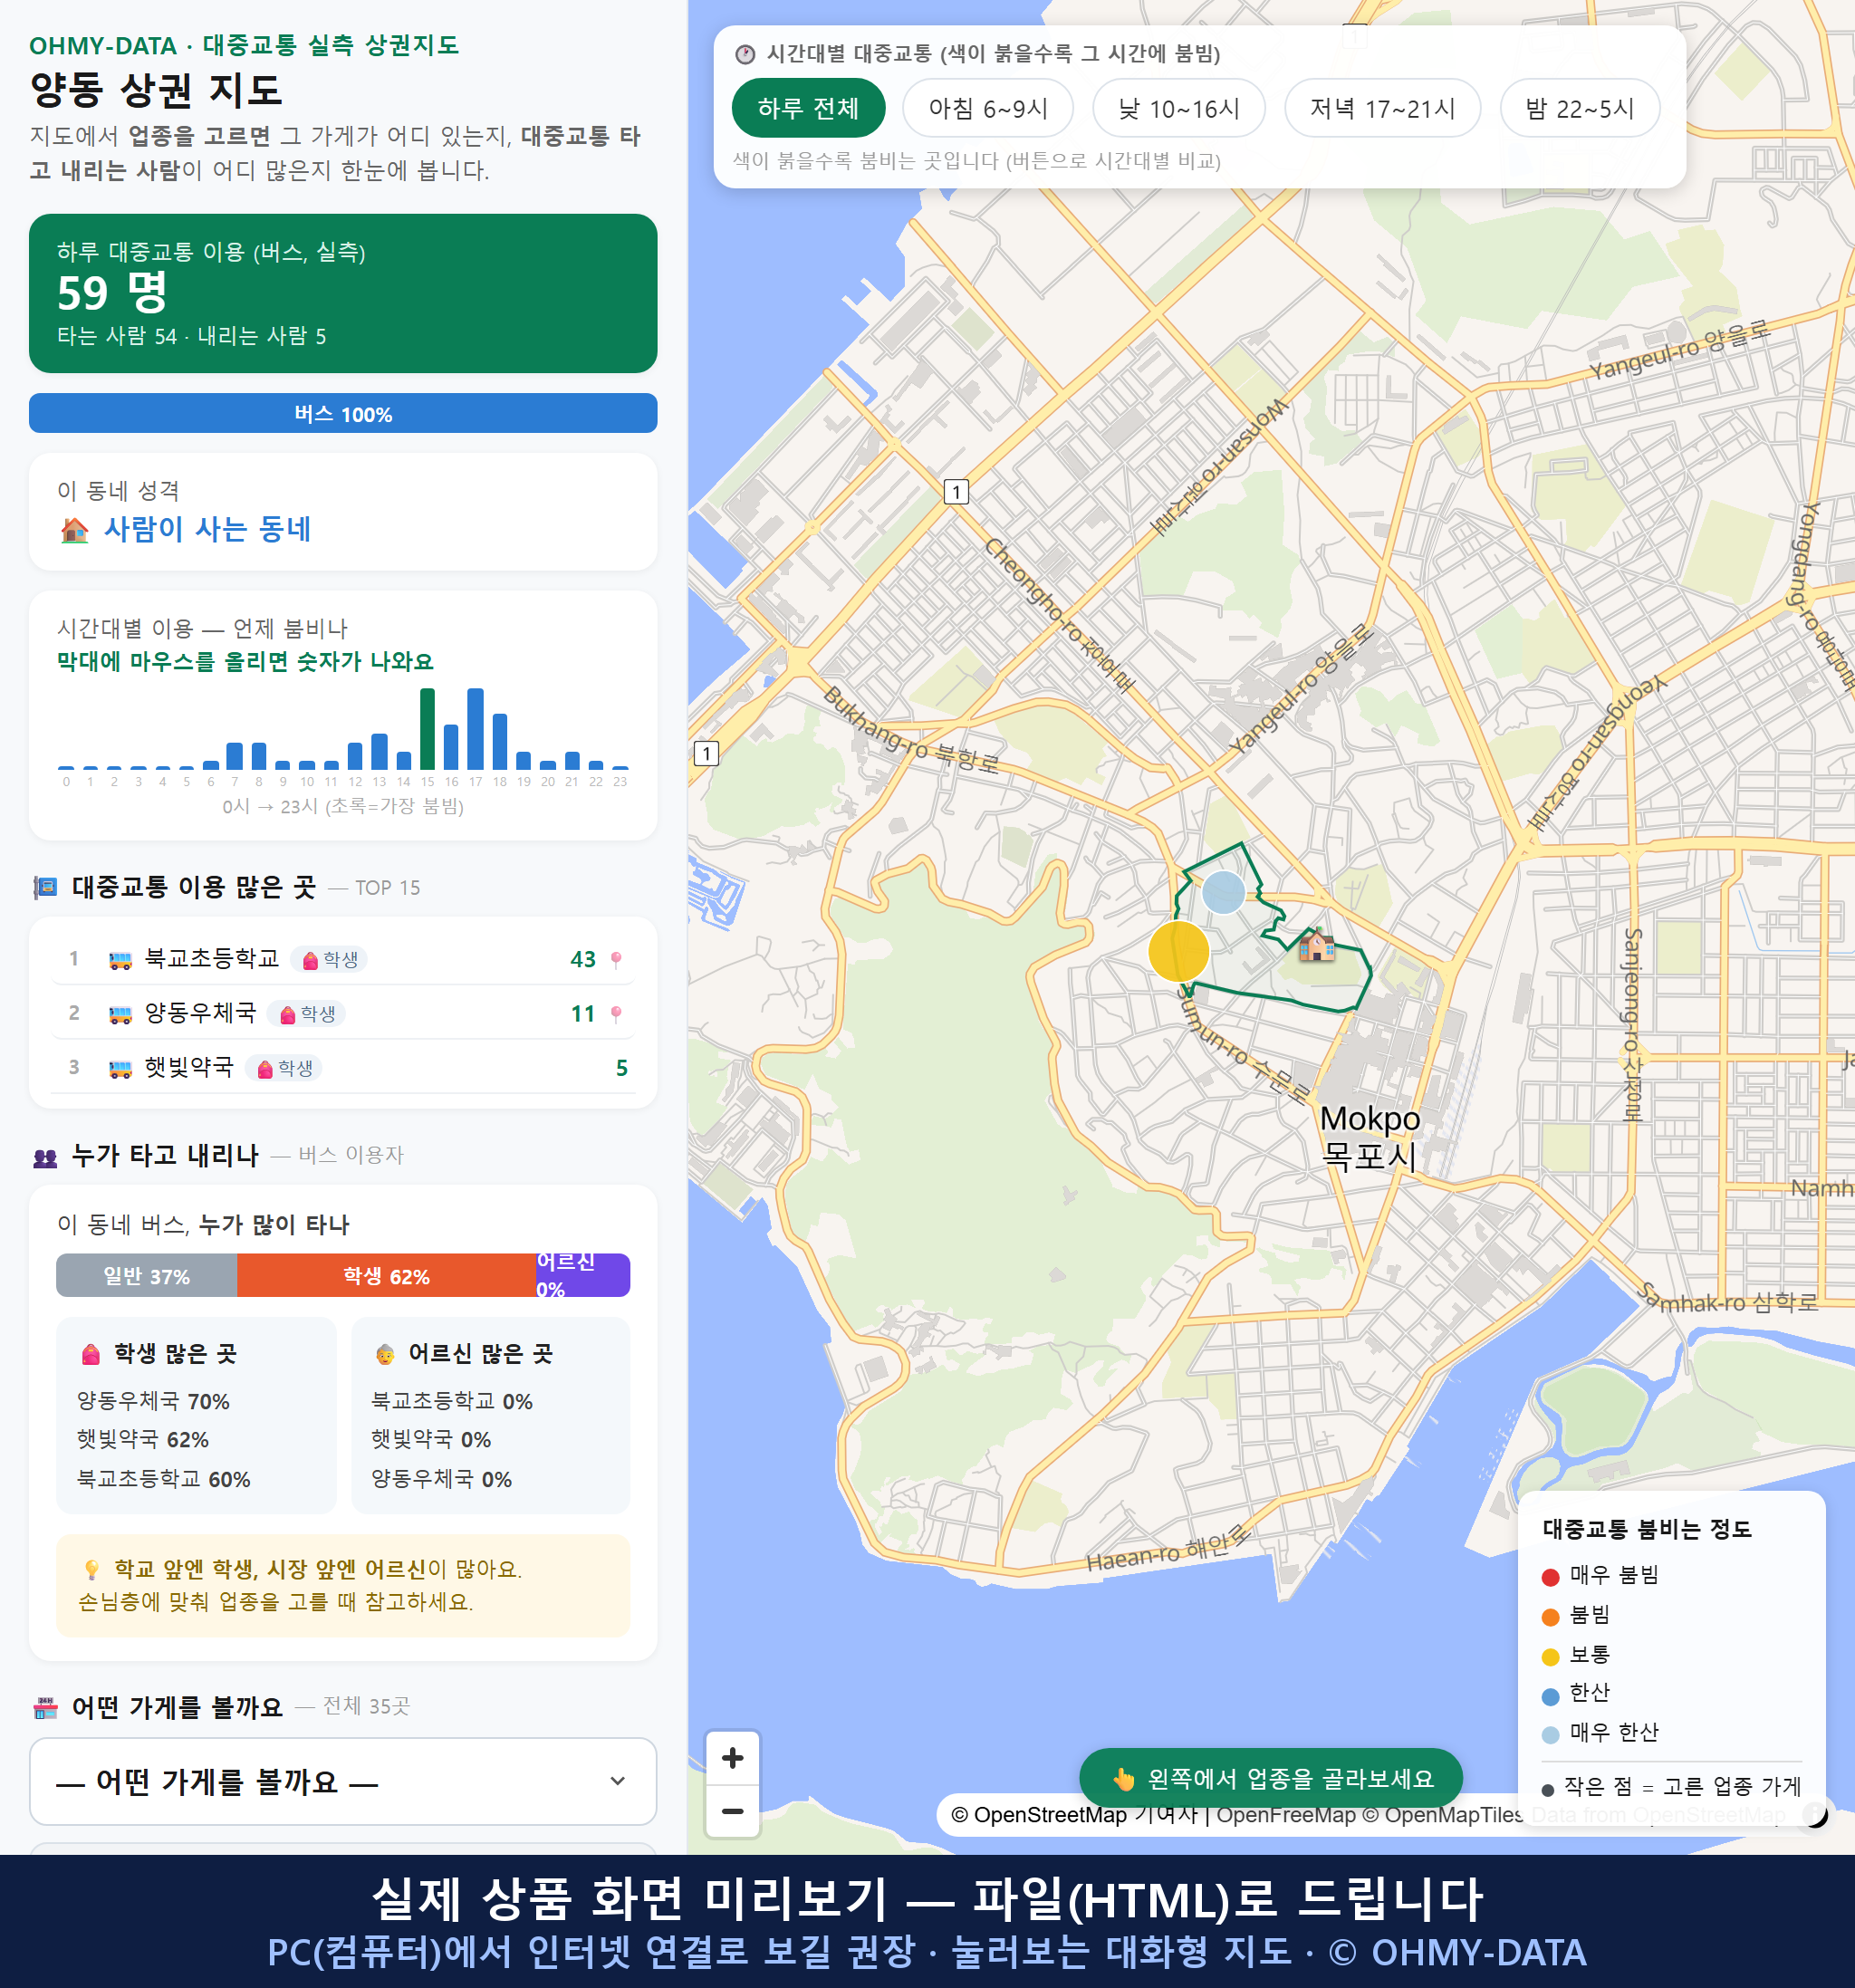Select the 아침 6~9시 time filter
This screenshot has width=1855, height=1988.
click(x=988, y=108)
